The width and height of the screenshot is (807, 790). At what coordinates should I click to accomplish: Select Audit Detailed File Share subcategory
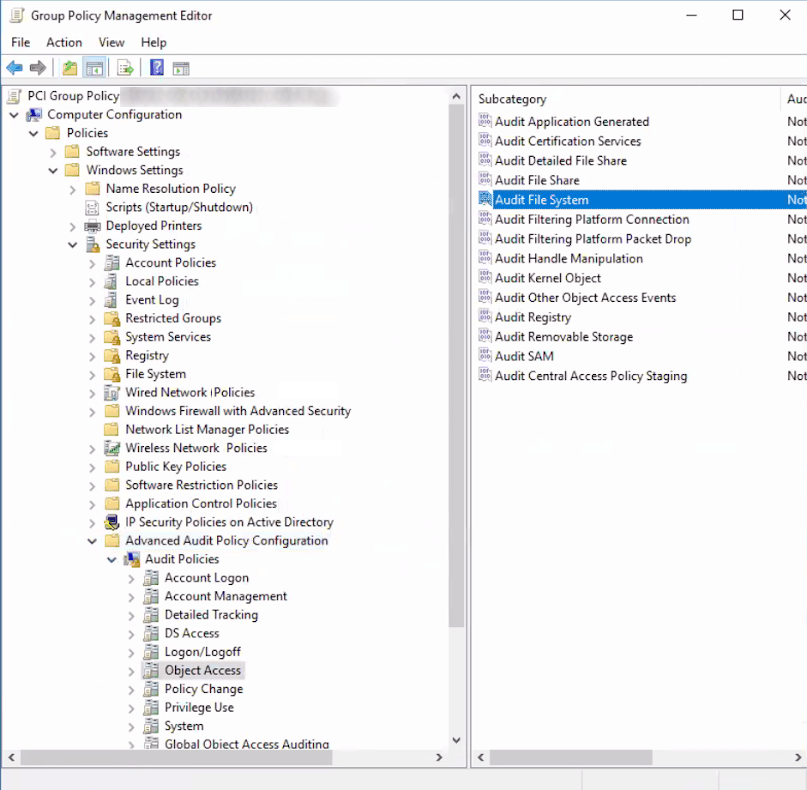pyautogui.click(x=560, y=161)
